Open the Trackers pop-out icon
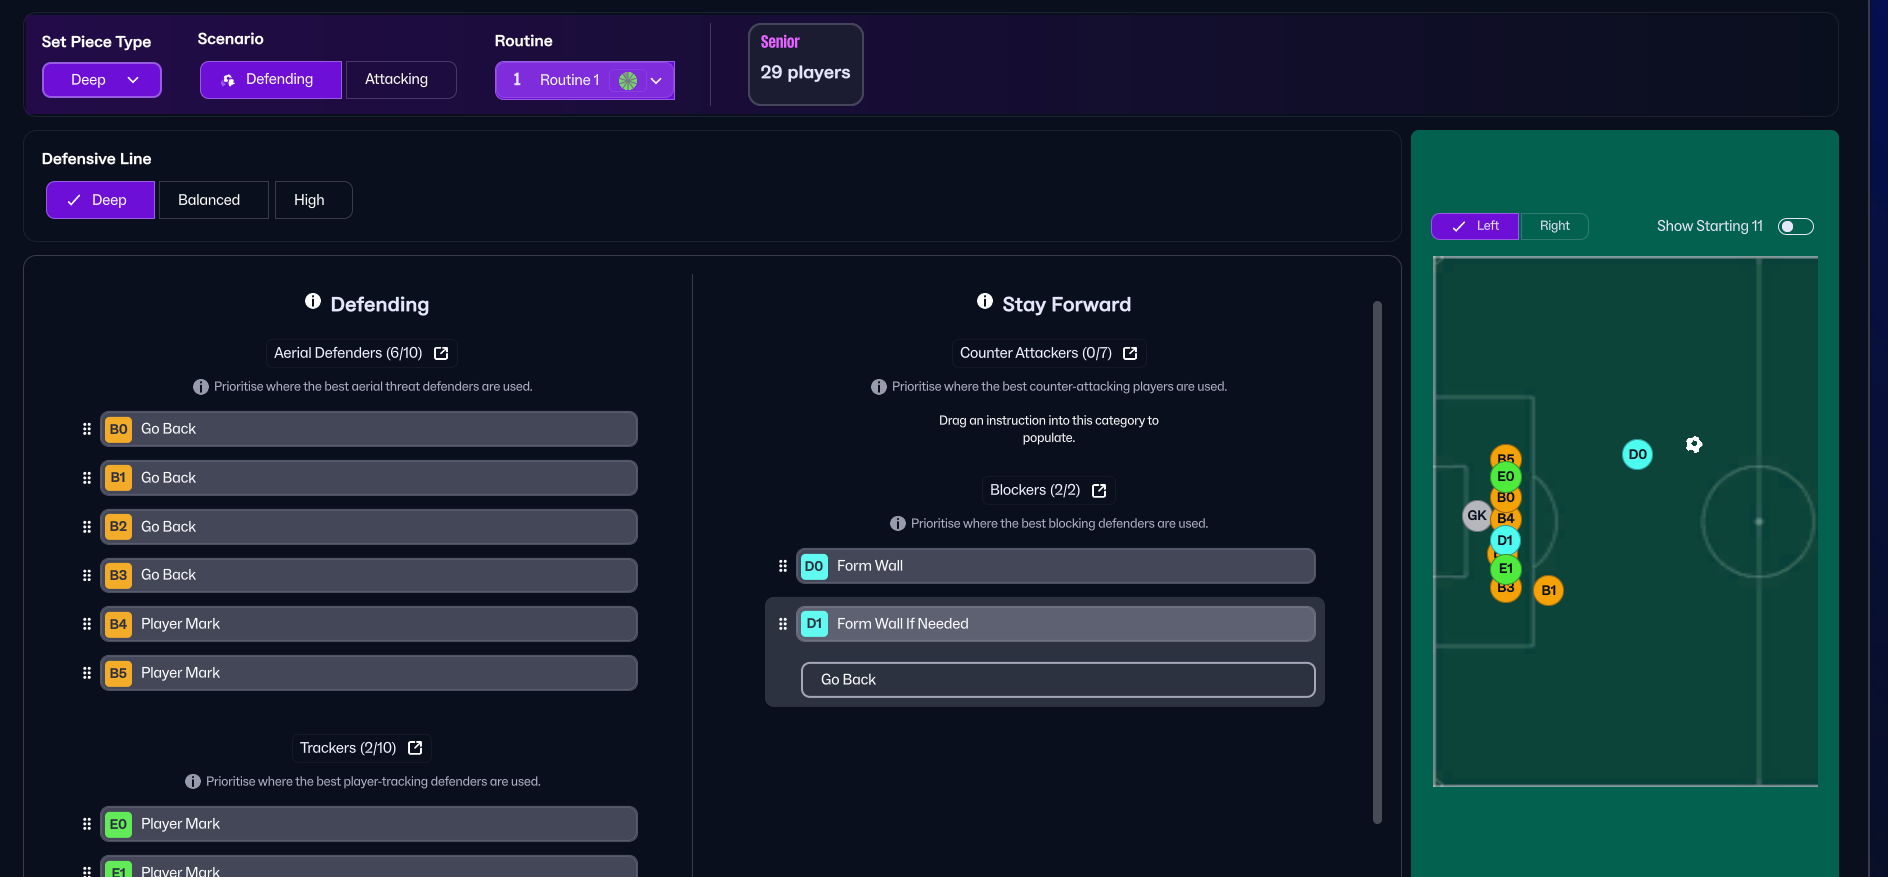This screenshot has width=1888, height=877. pyautogui.click(x=415, y=748)
